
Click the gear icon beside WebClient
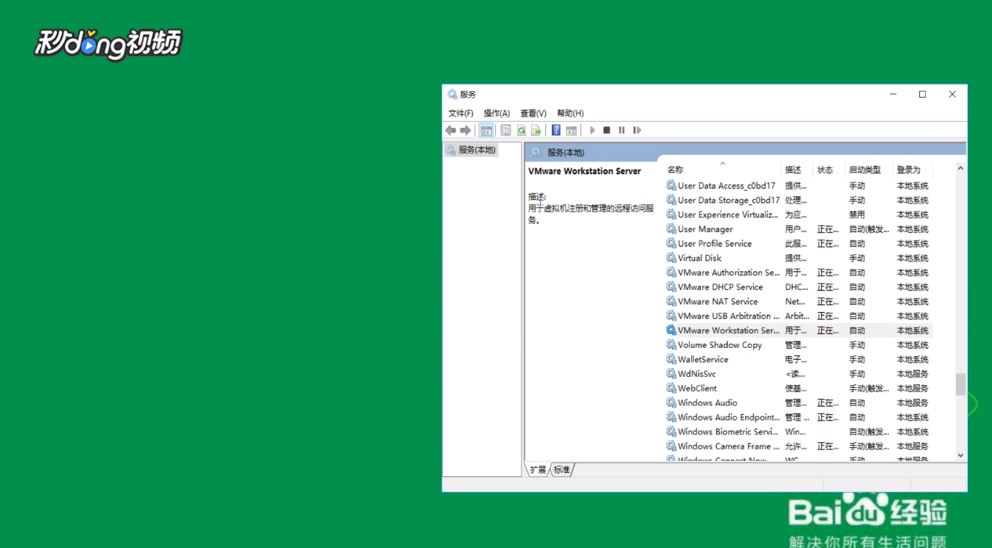pos(671,388)
